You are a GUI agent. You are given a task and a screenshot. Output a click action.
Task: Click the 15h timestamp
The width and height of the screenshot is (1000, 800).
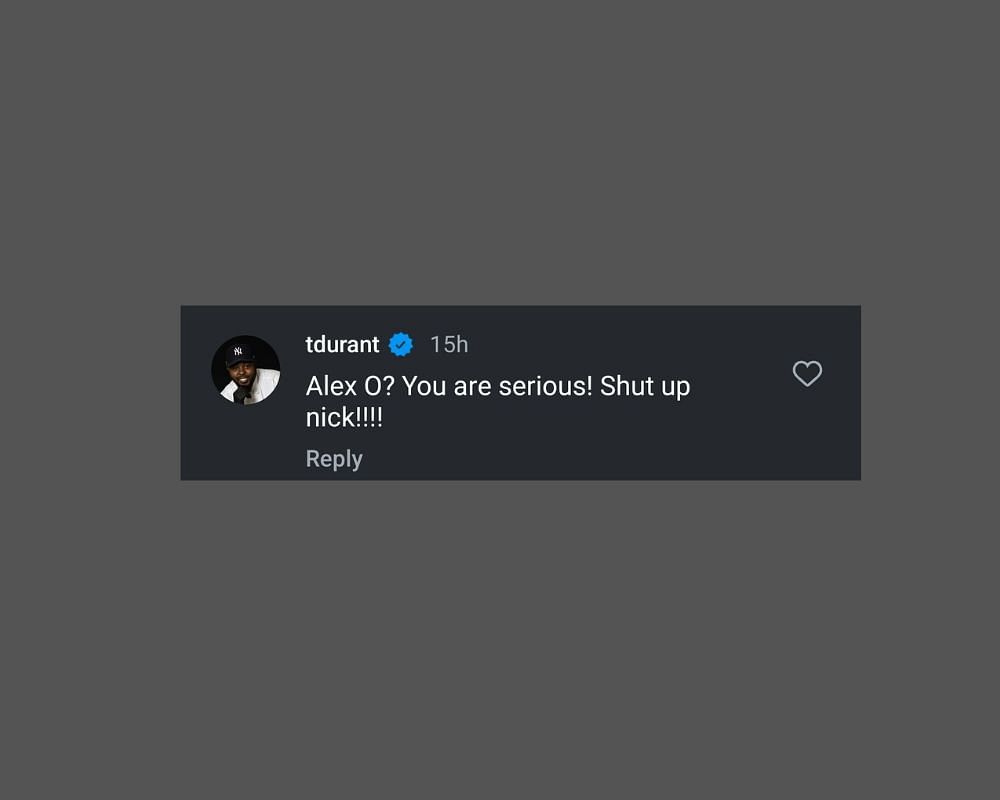[449, 344]
